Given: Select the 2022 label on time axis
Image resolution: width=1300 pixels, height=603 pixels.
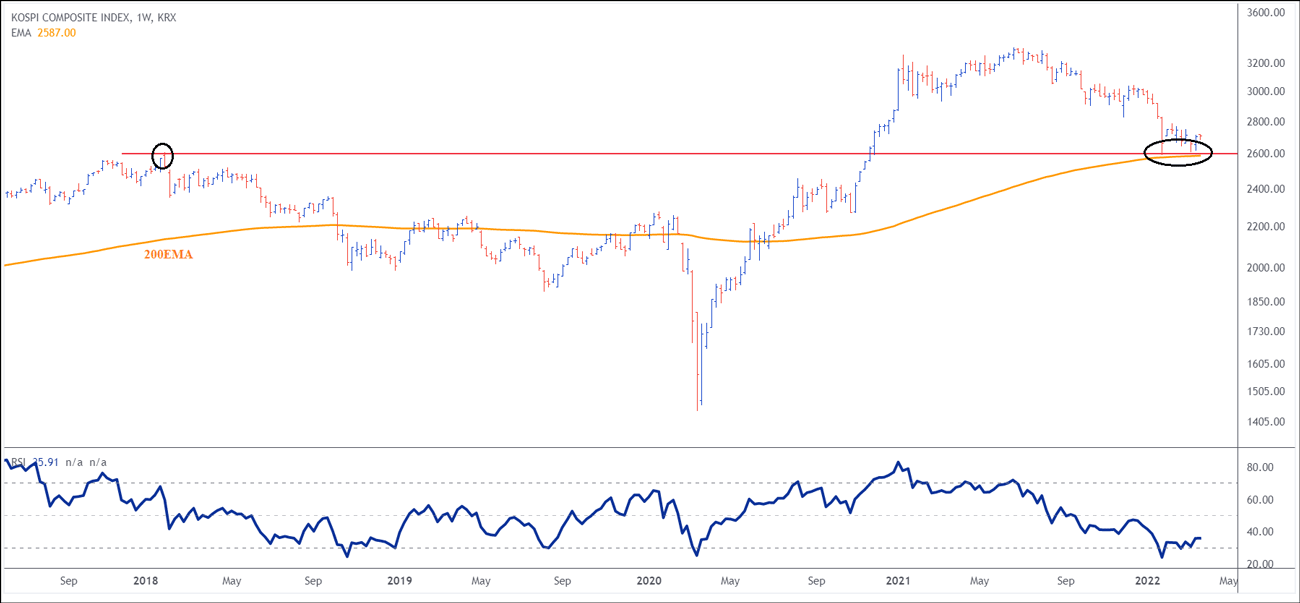Looking at the screenshot, I should (x=1146, y=580).
